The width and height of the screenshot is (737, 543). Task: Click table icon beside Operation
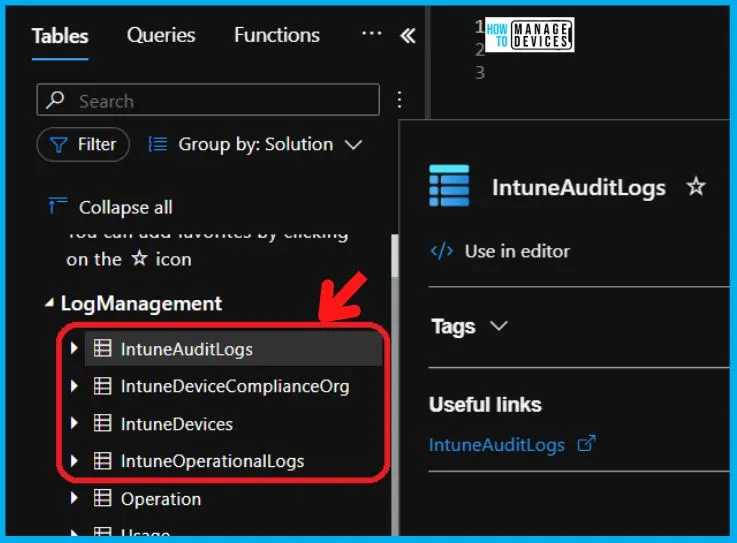[x=102, y=498]
